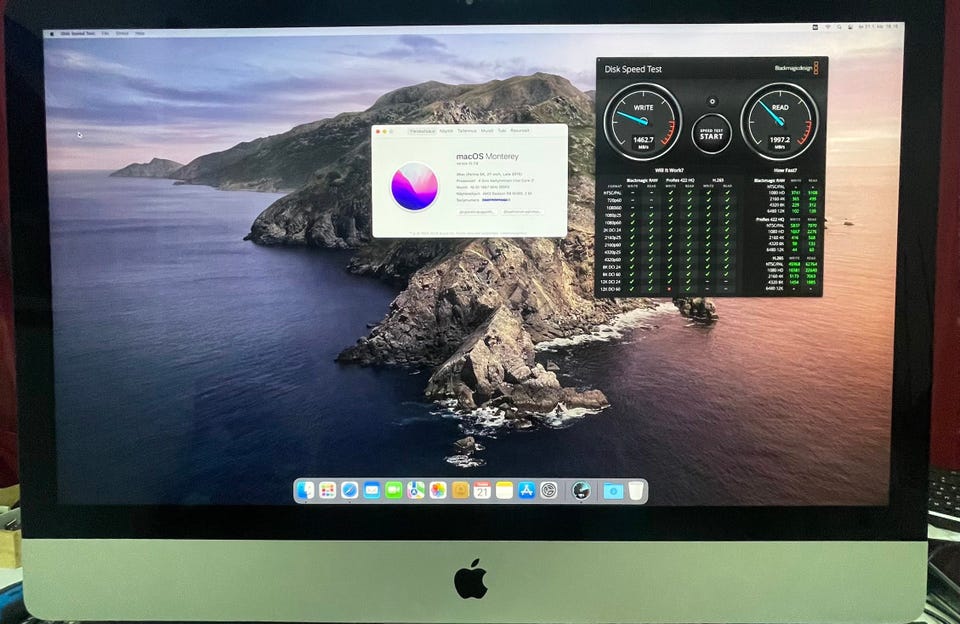Open the Disk Speed Test menu

78,34
